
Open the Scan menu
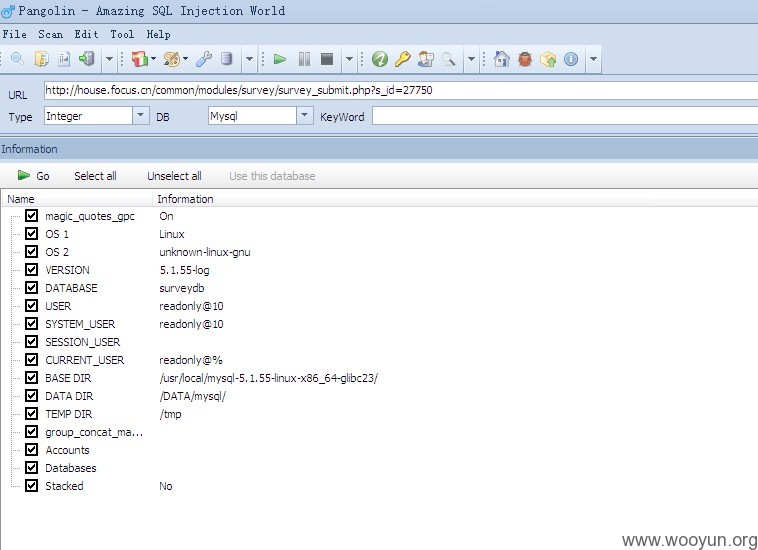click(50, 34)
